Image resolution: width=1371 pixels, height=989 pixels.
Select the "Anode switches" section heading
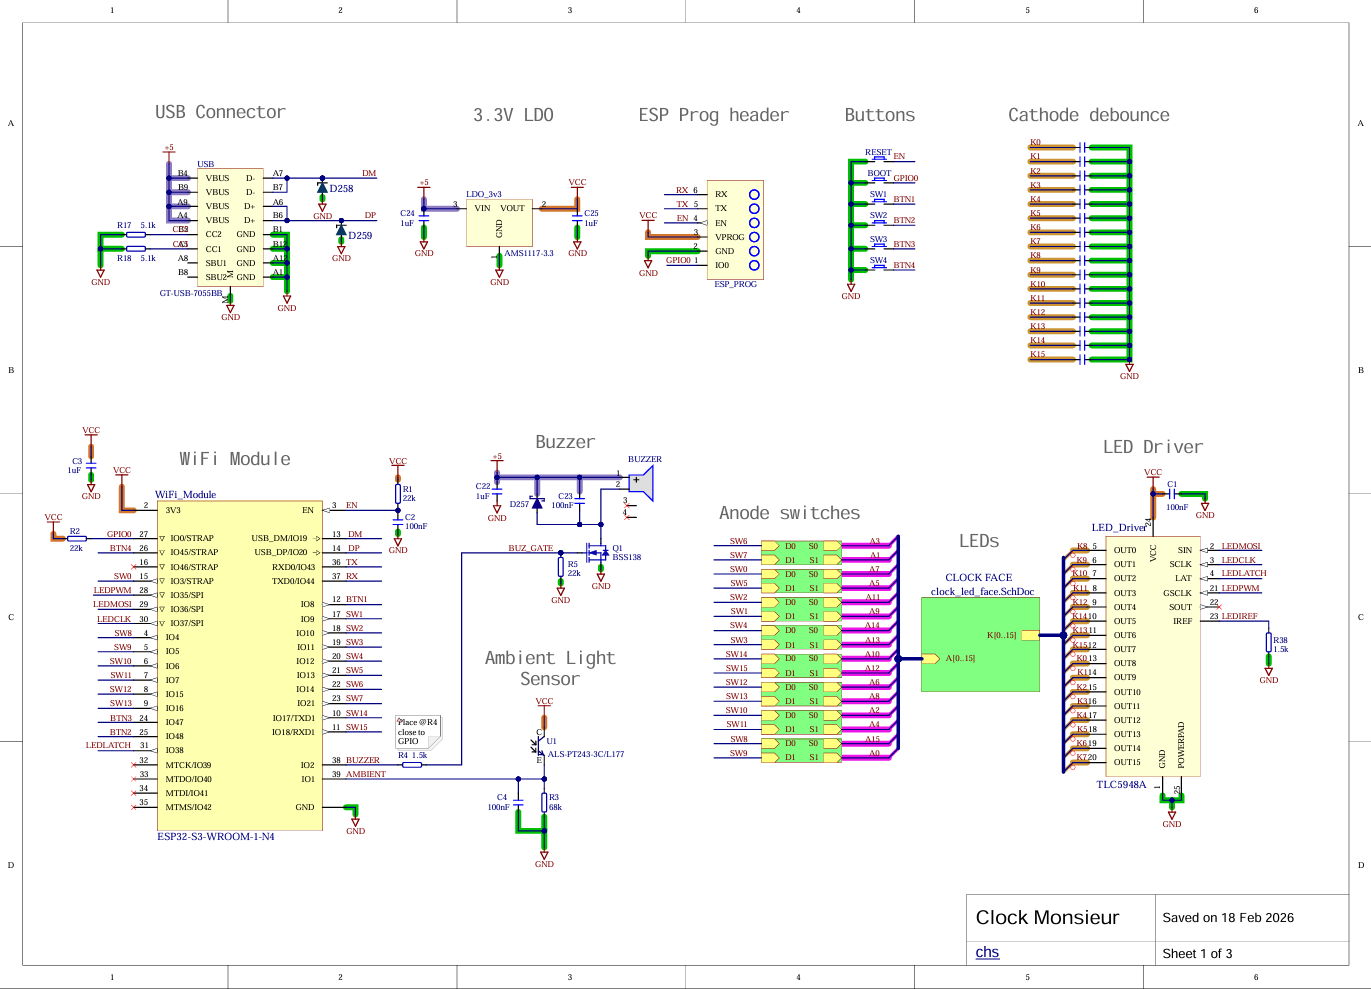point(789,513)
